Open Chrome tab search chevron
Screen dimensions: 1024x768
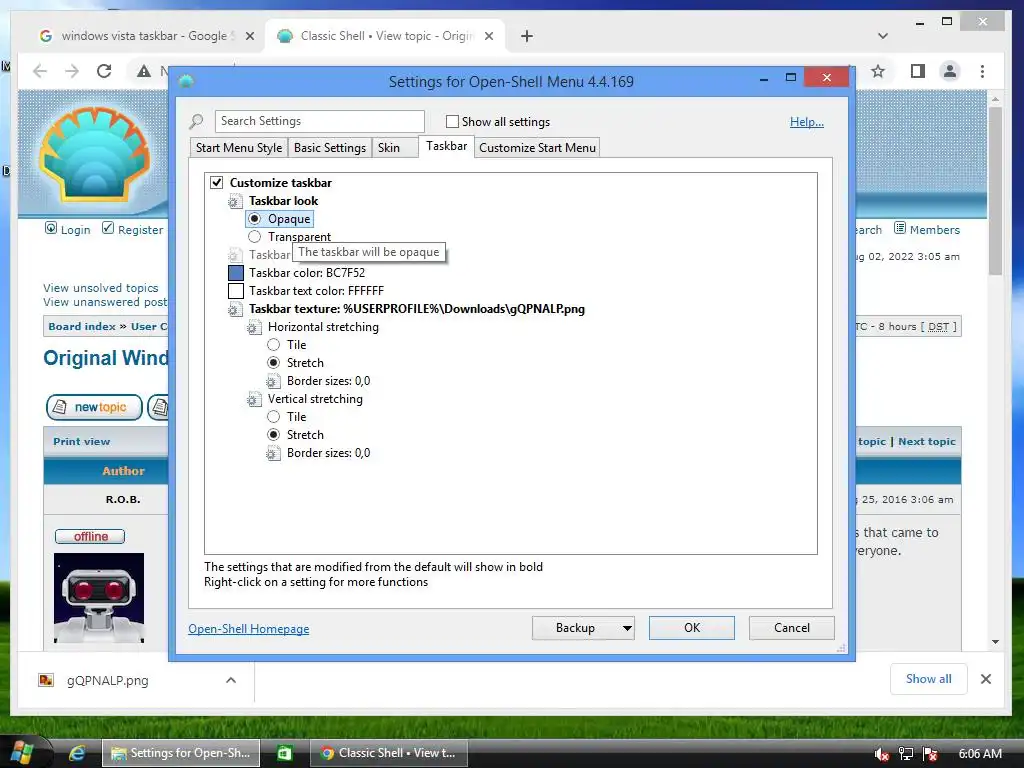(883, 36)
